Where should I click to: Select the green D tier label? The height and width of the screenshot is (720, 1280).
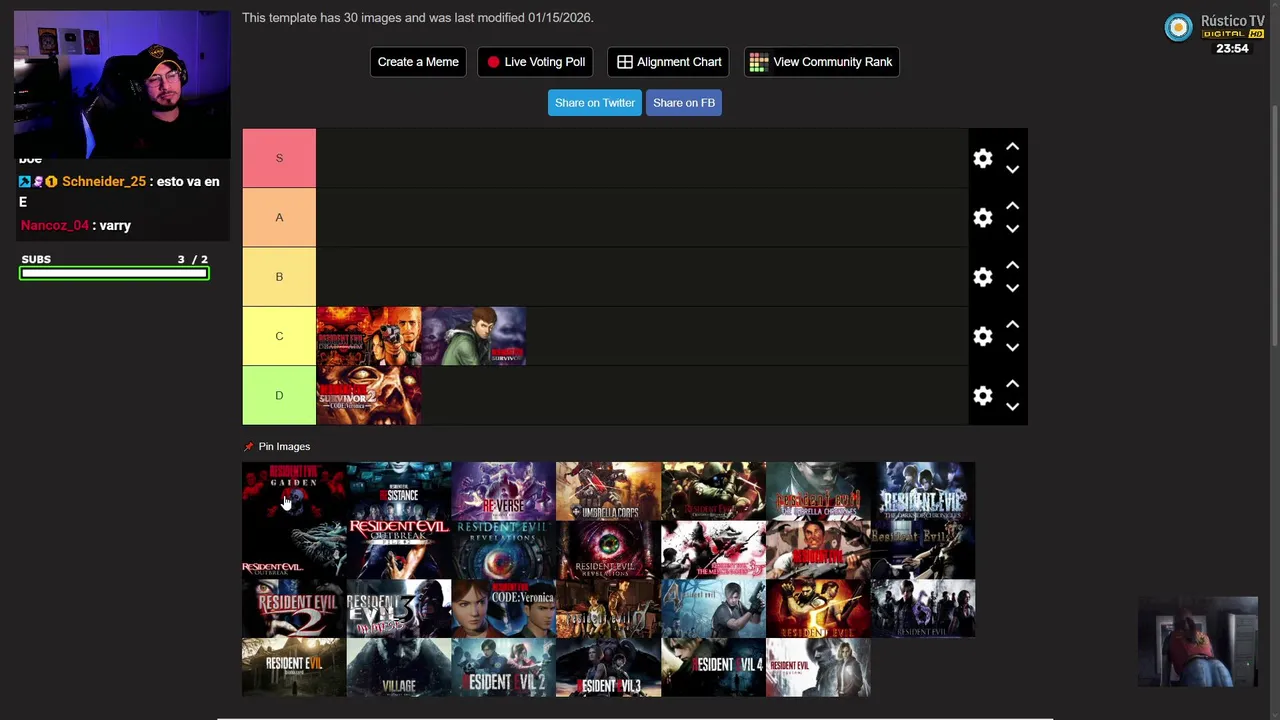279,396
